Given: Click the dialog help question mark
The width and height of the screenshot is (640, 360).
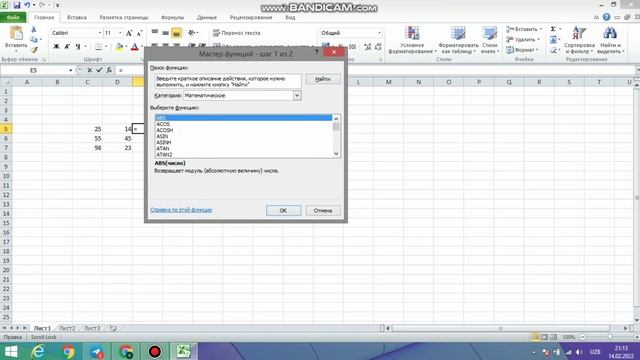Looking at the screenshot, I should (x=316, y=52).
